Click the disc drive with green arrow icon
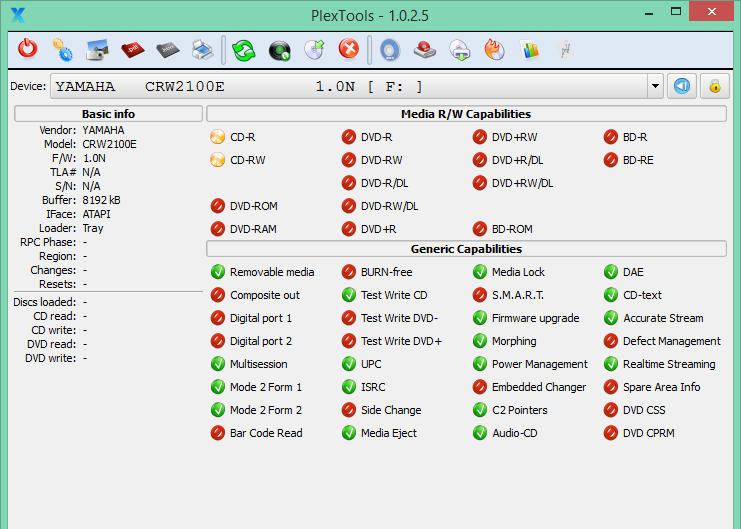741x529 pixels. point(460,50)
